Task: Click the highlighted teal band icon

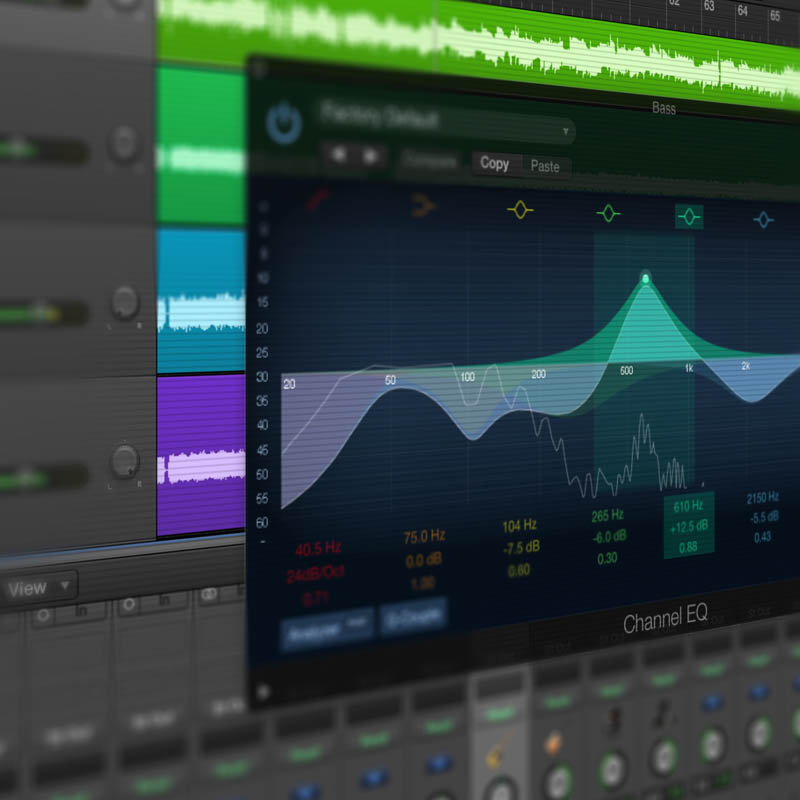Action: click(690, 215)
